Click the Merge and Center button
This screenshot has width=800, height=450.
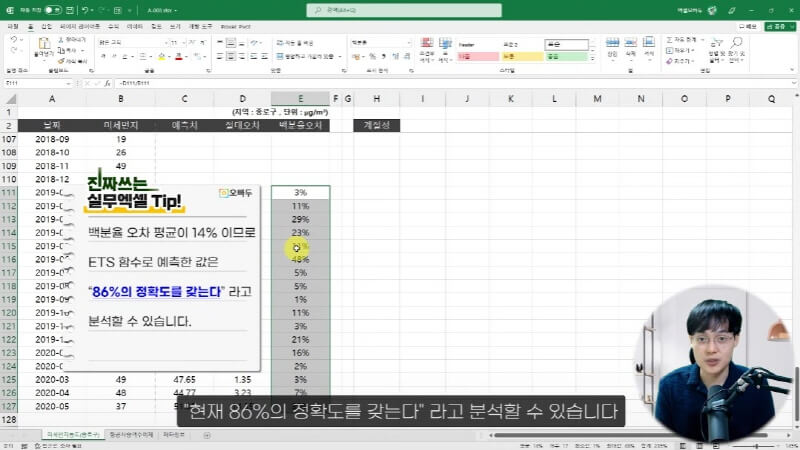306,56
